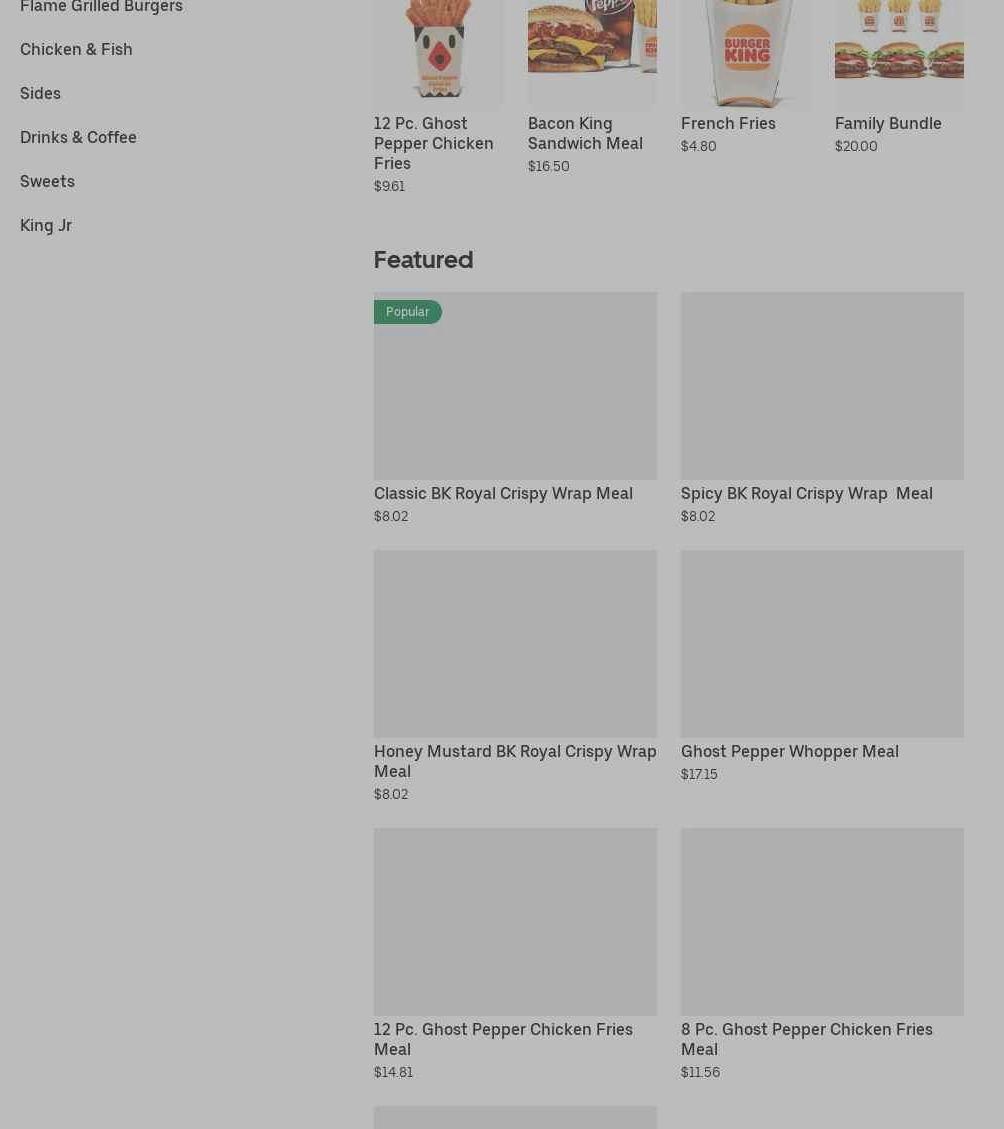The width and height of the screenshot is (1004, 1129).
Task: Click the Ghost Pepper Chicken Fries box image
Action: click(x=439, y=50)
